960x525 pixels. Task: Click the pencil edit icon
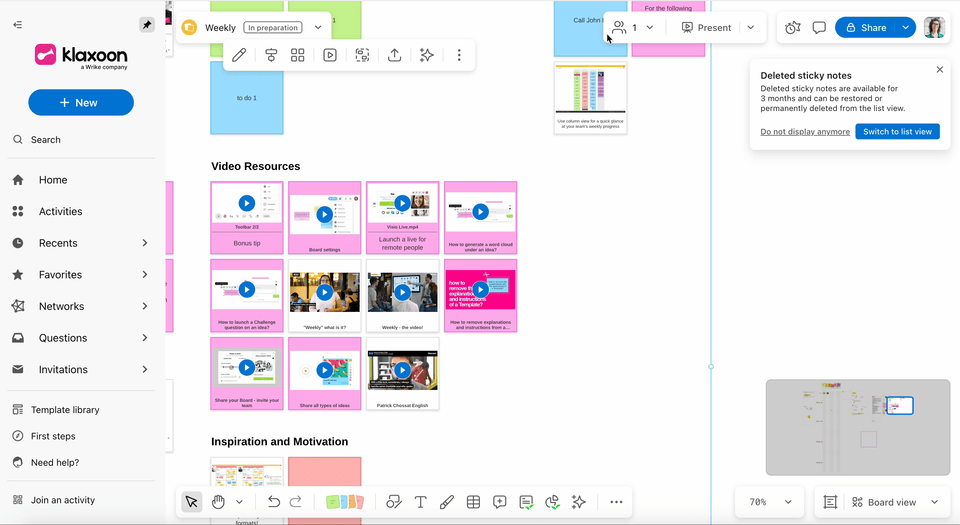pos(239,55)
